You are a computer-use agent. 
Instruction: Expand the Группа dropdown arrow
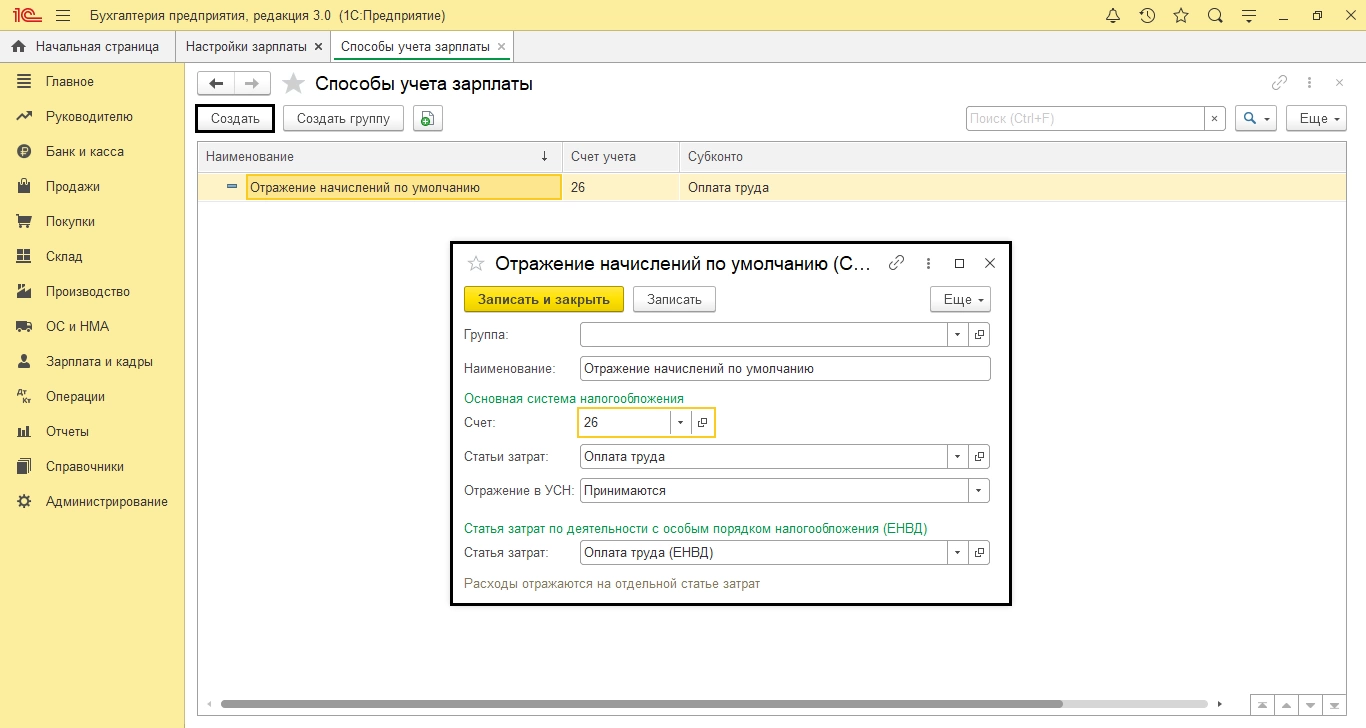coord(957,335)
